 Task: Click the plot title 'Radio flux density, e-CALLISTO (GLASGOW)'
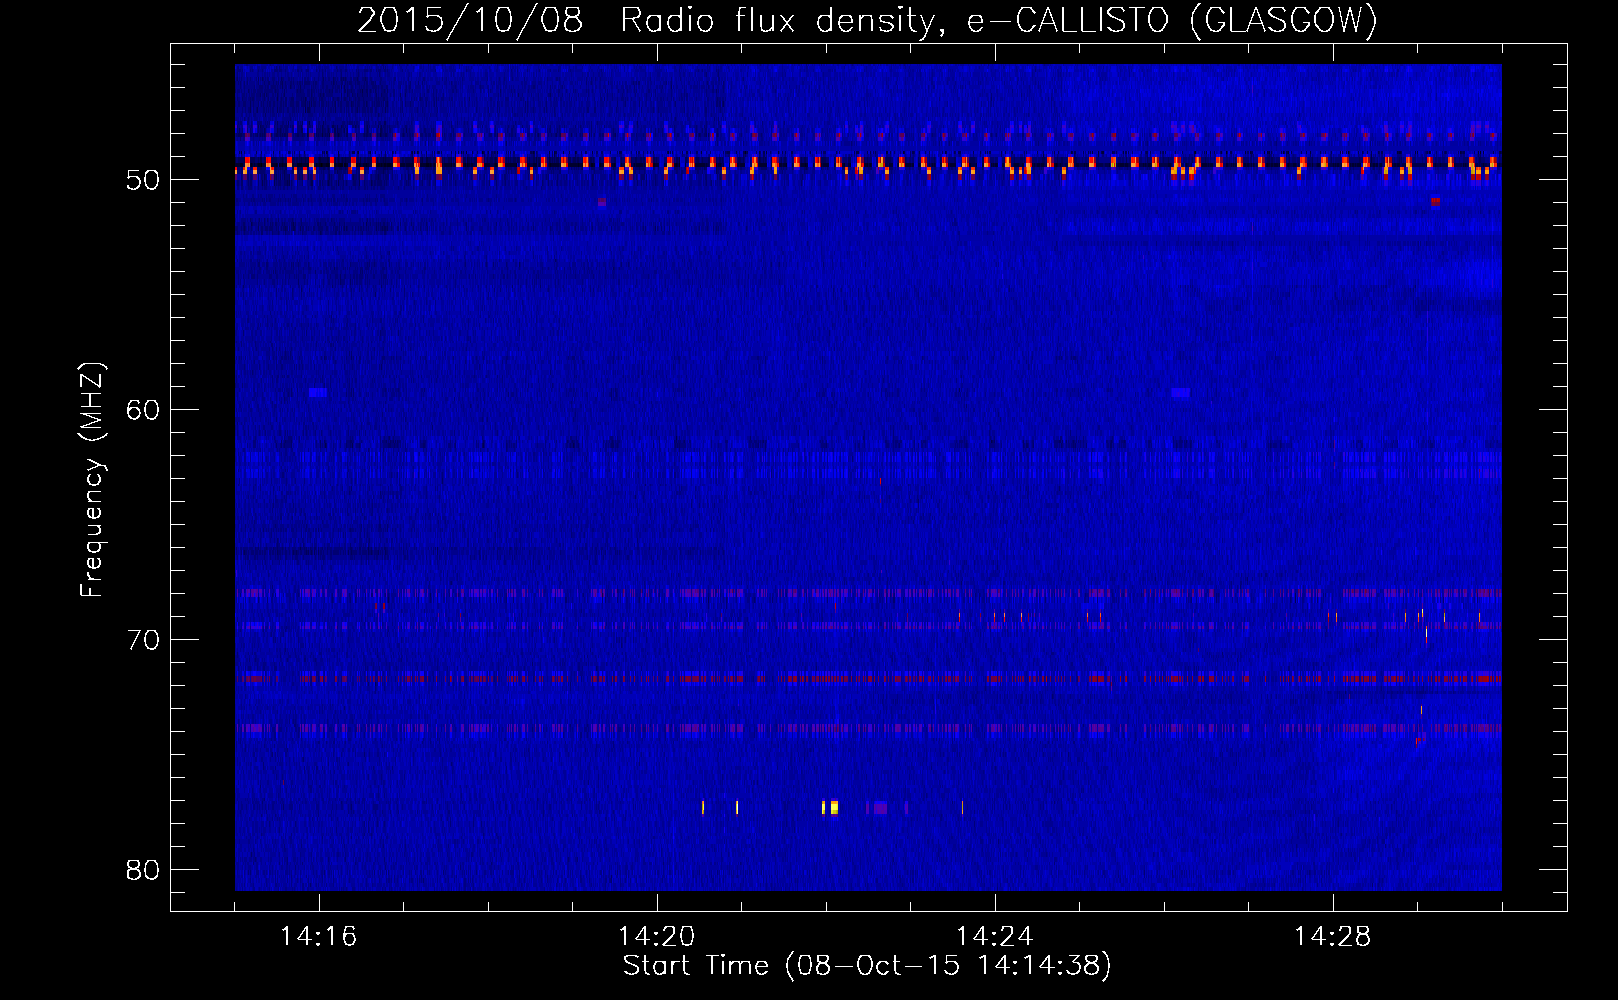pos(999,21)
